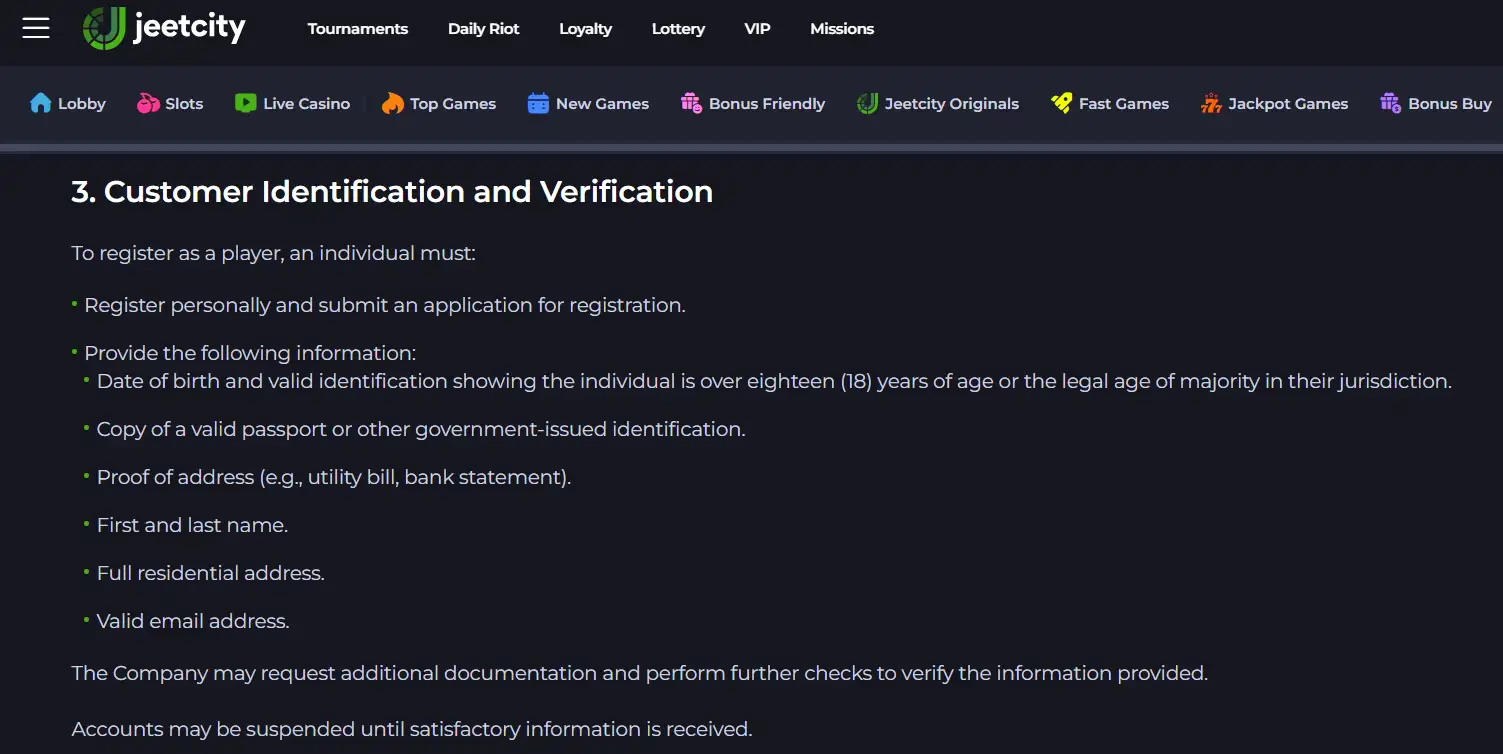Select the Fast Games category label
The height and width of the screenshot is (754, 1503).
(1124, 104)
